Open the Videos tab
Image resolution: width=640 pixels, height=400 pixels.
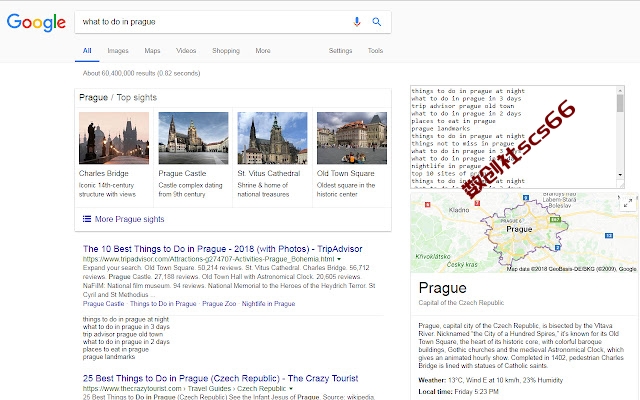click(186, 51)
